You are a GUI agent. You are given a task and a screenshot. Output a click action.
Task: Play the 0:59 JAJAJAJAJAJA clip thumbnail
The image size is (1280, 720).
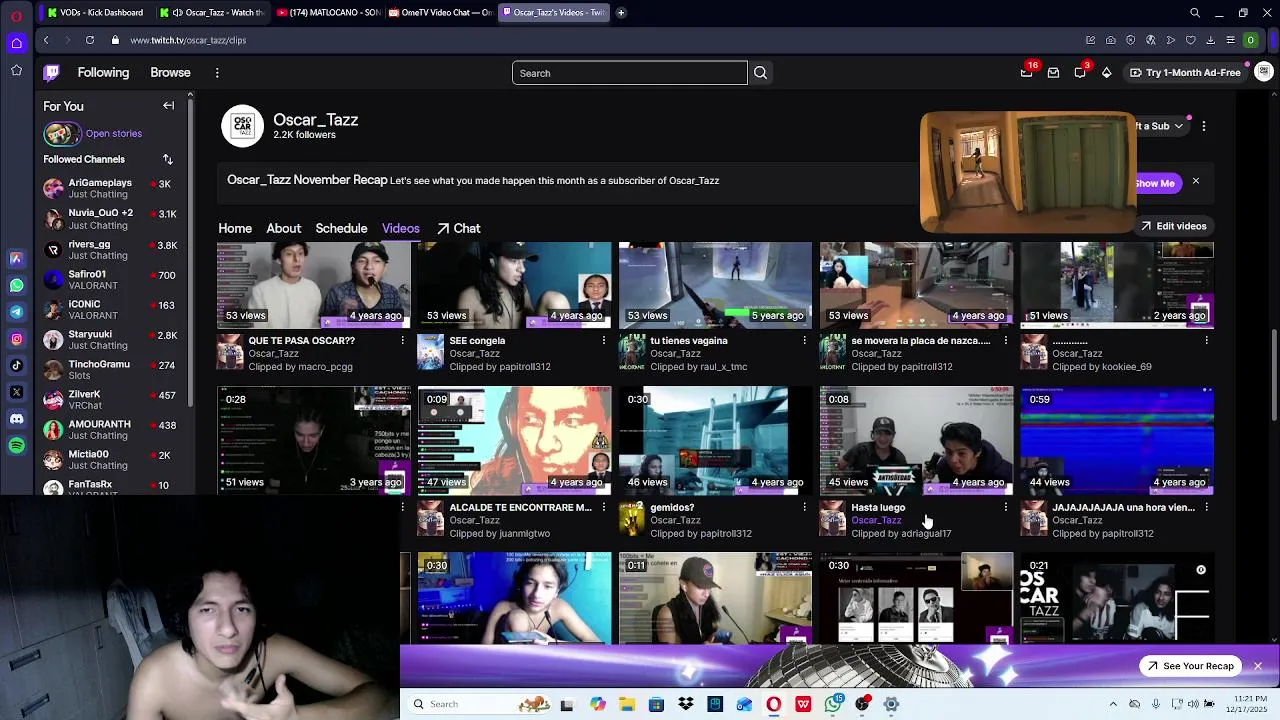point(1117,441)
